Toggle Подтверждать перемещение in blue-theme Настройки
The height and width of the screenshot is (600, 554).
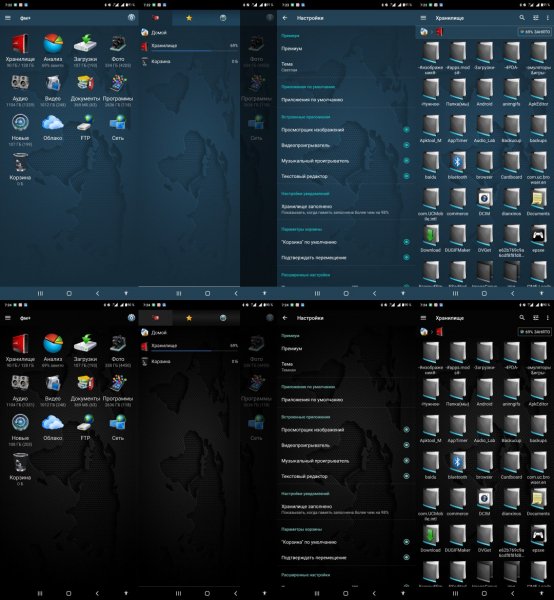406,257
